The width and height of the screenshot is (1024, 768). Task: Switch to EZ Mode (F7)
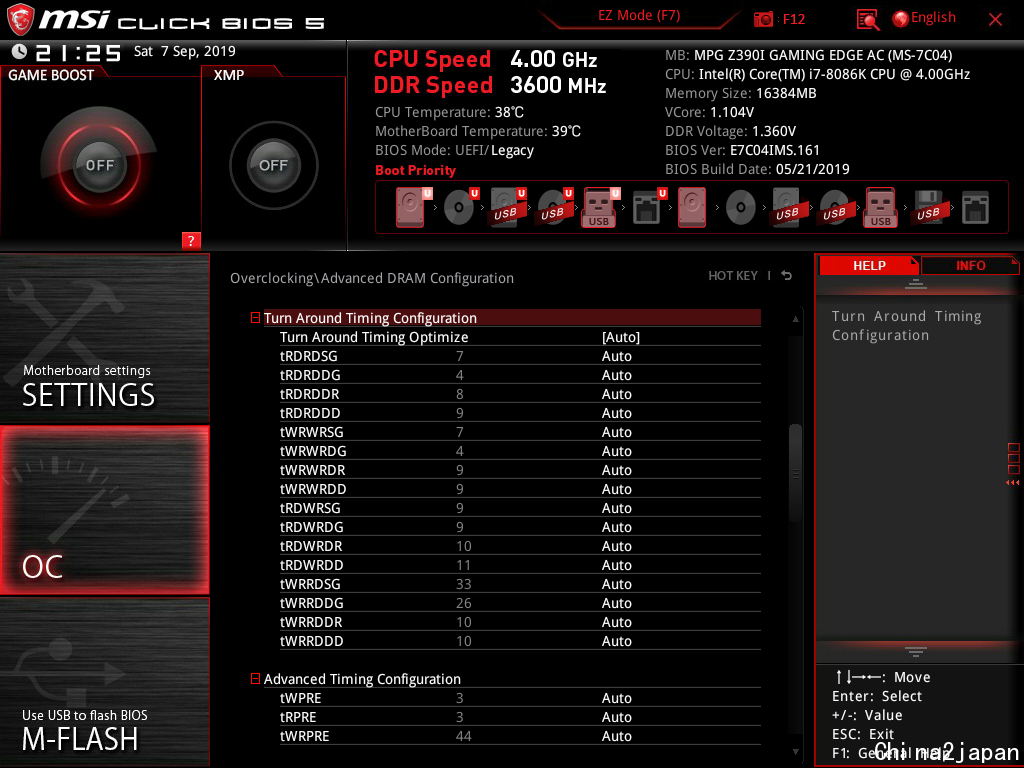[x=639, y=16]
